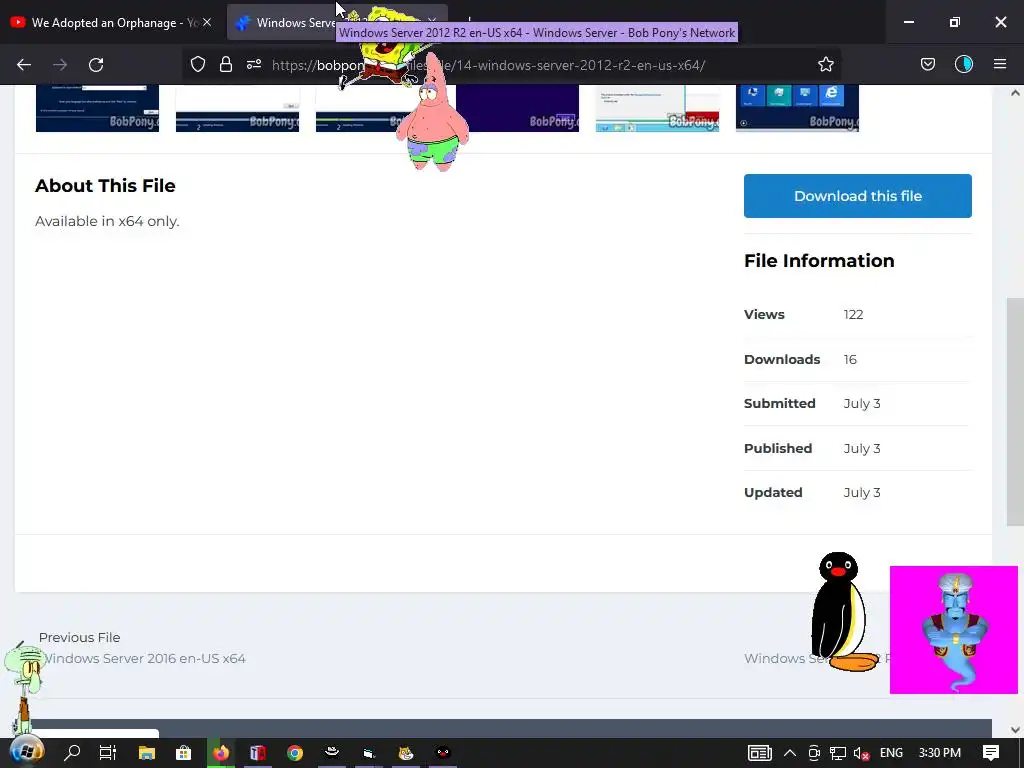Open Microsoft Store from the taskbar

click(x=184, y=753)
